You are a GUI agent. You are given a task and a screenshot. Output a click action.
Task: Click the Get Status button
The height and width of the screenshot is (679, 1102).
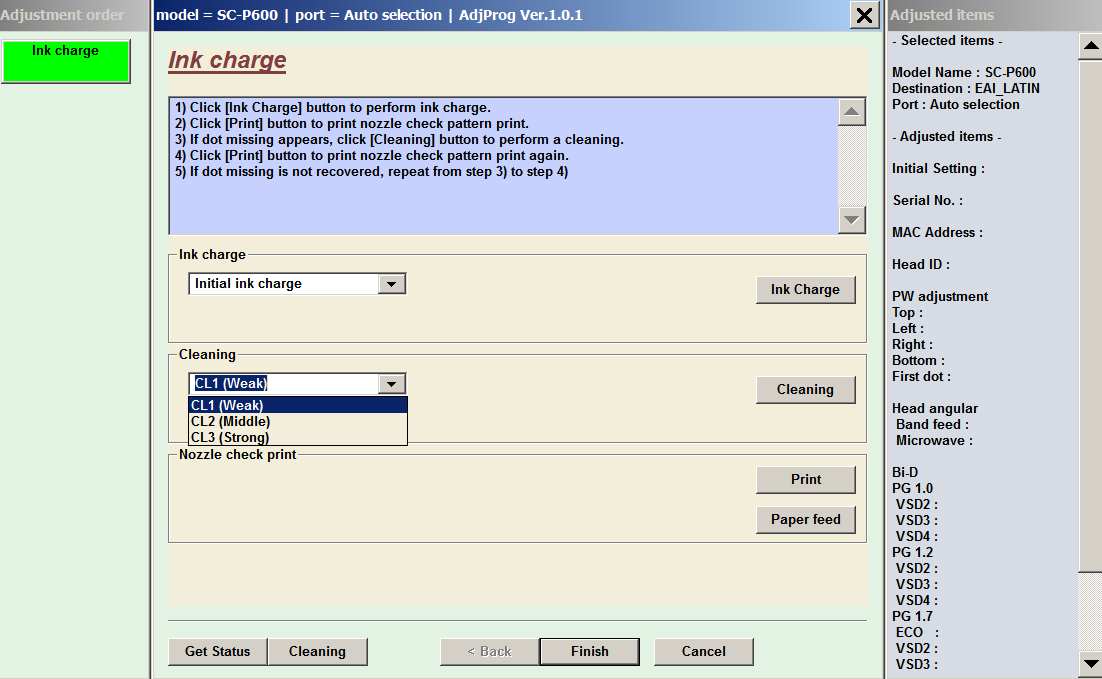218,652
